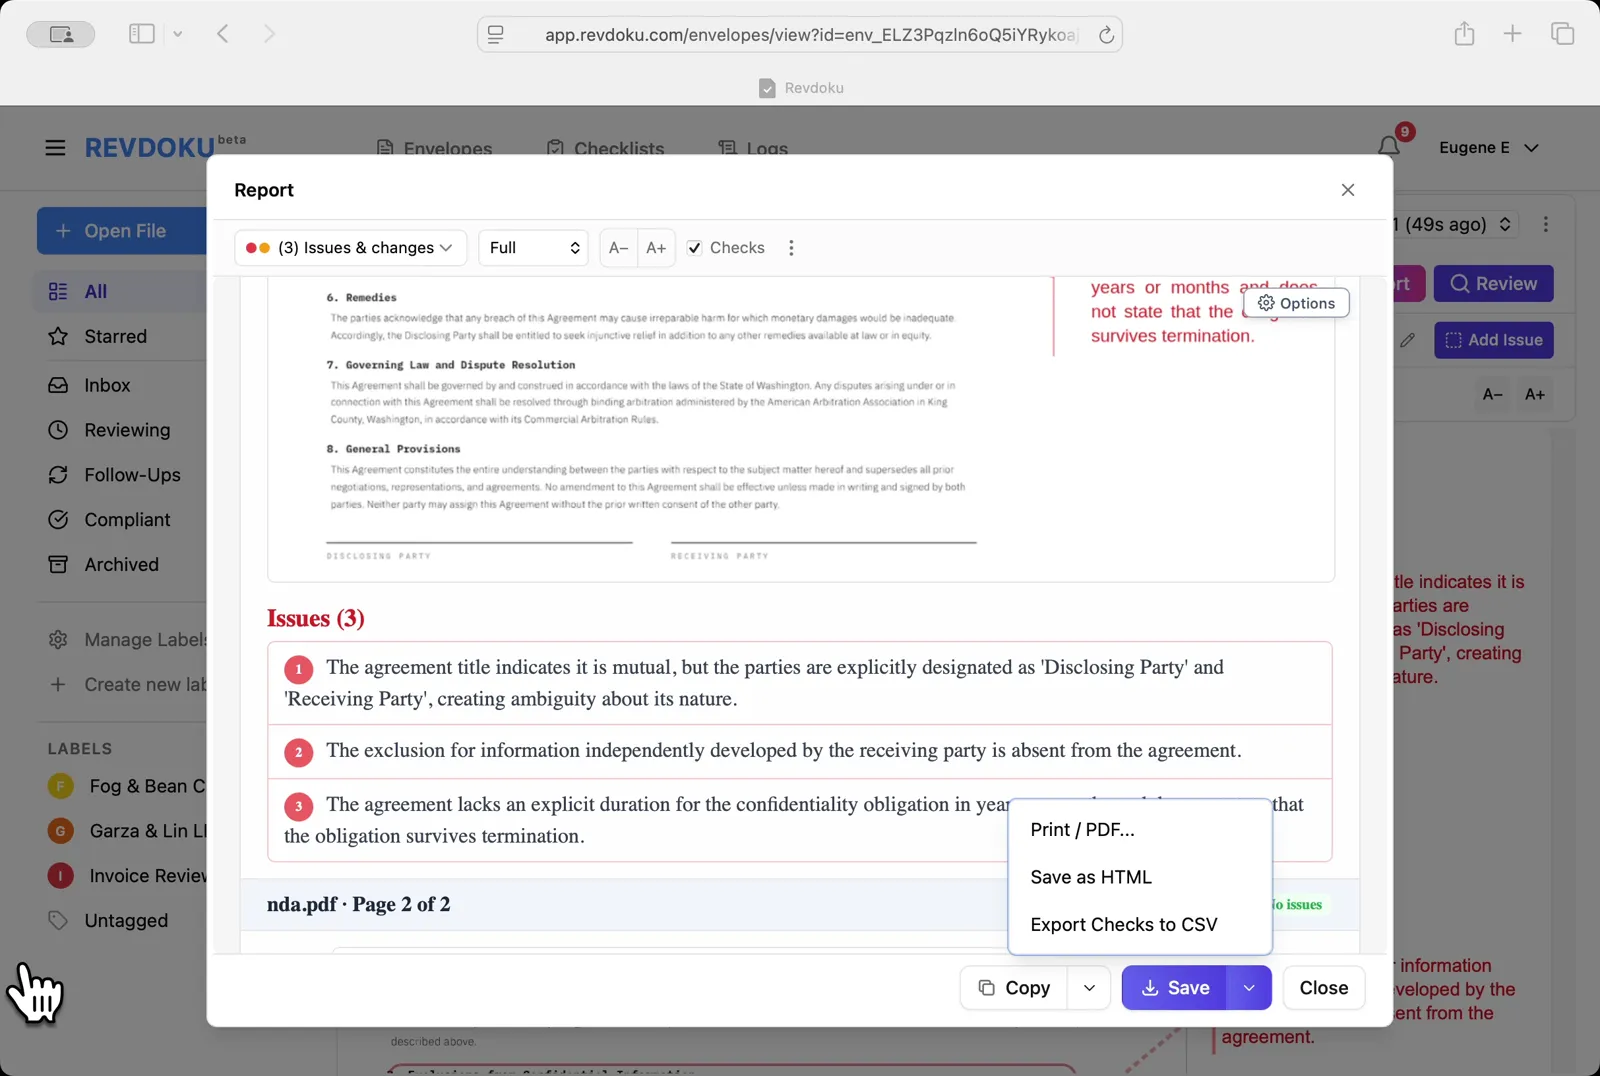Viewport: 1600px width, 1076px height.
Task: Choose Print / PDF... from the menu
Action: tap(1082, 829)
